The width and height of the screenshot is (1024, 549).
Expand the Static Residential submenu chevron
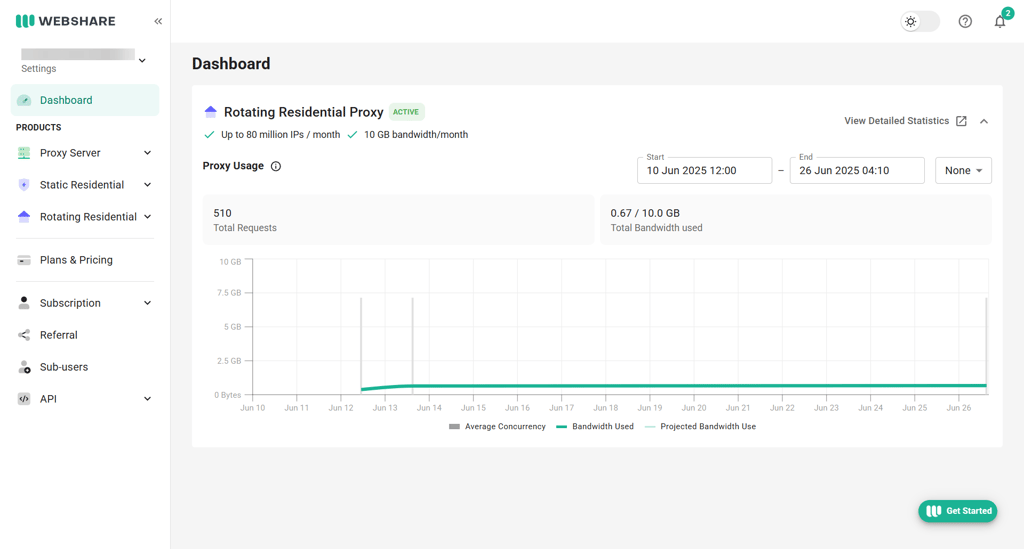coord(148,185)
